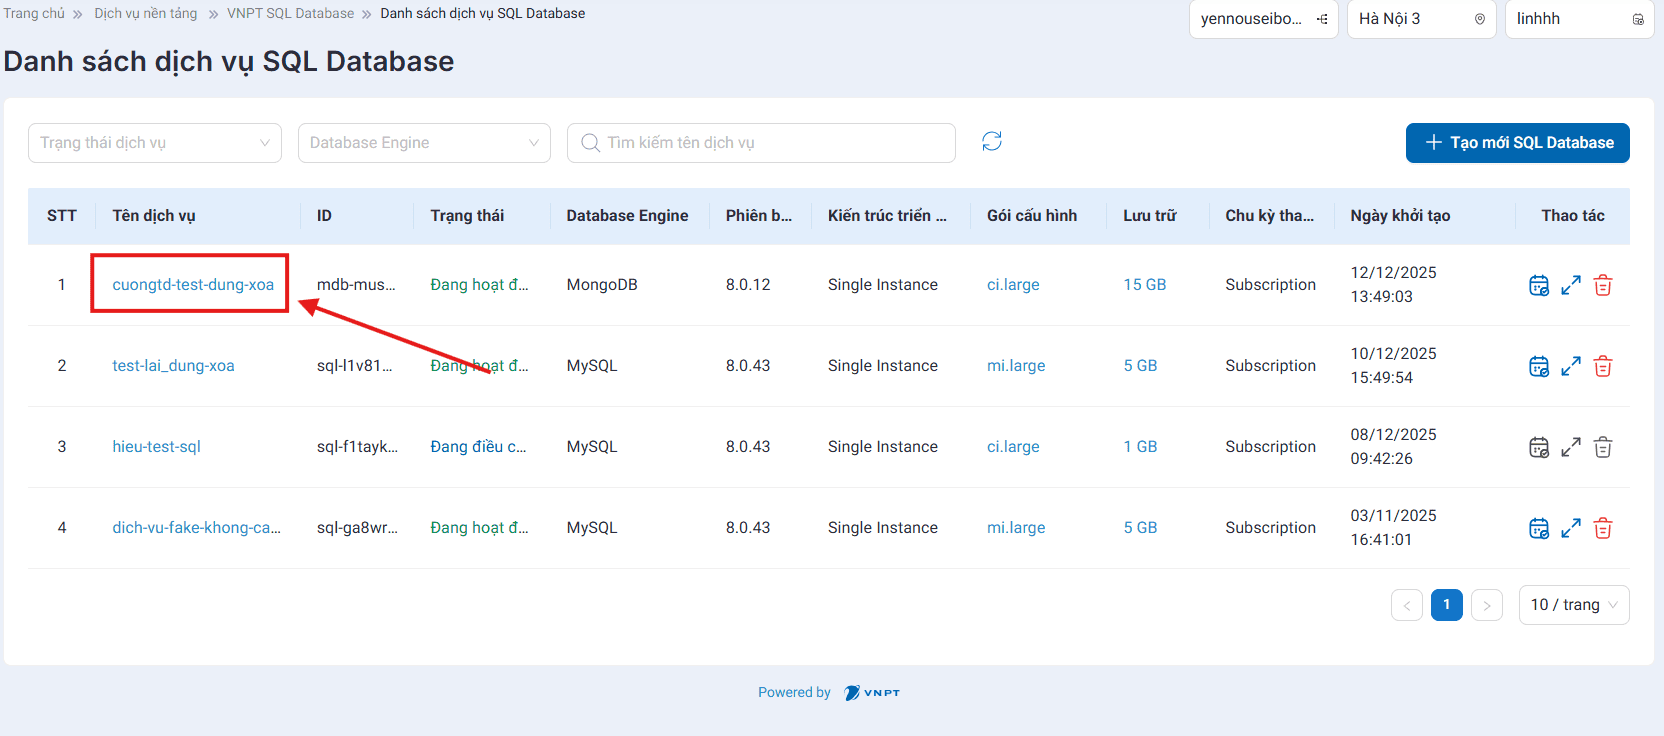Select page 1 in pagination
Image resolution: width=1664 pixels, height=736 pixels.
point(1446,605)
